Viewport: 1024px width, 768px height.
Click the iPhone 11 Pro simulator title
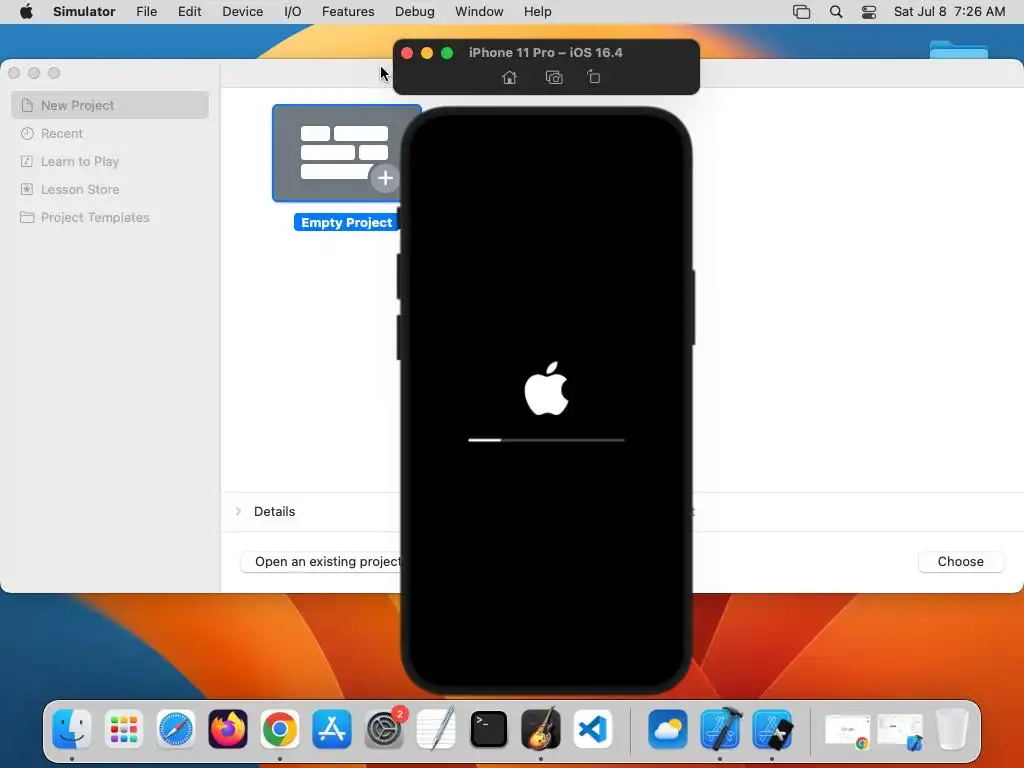545,52
